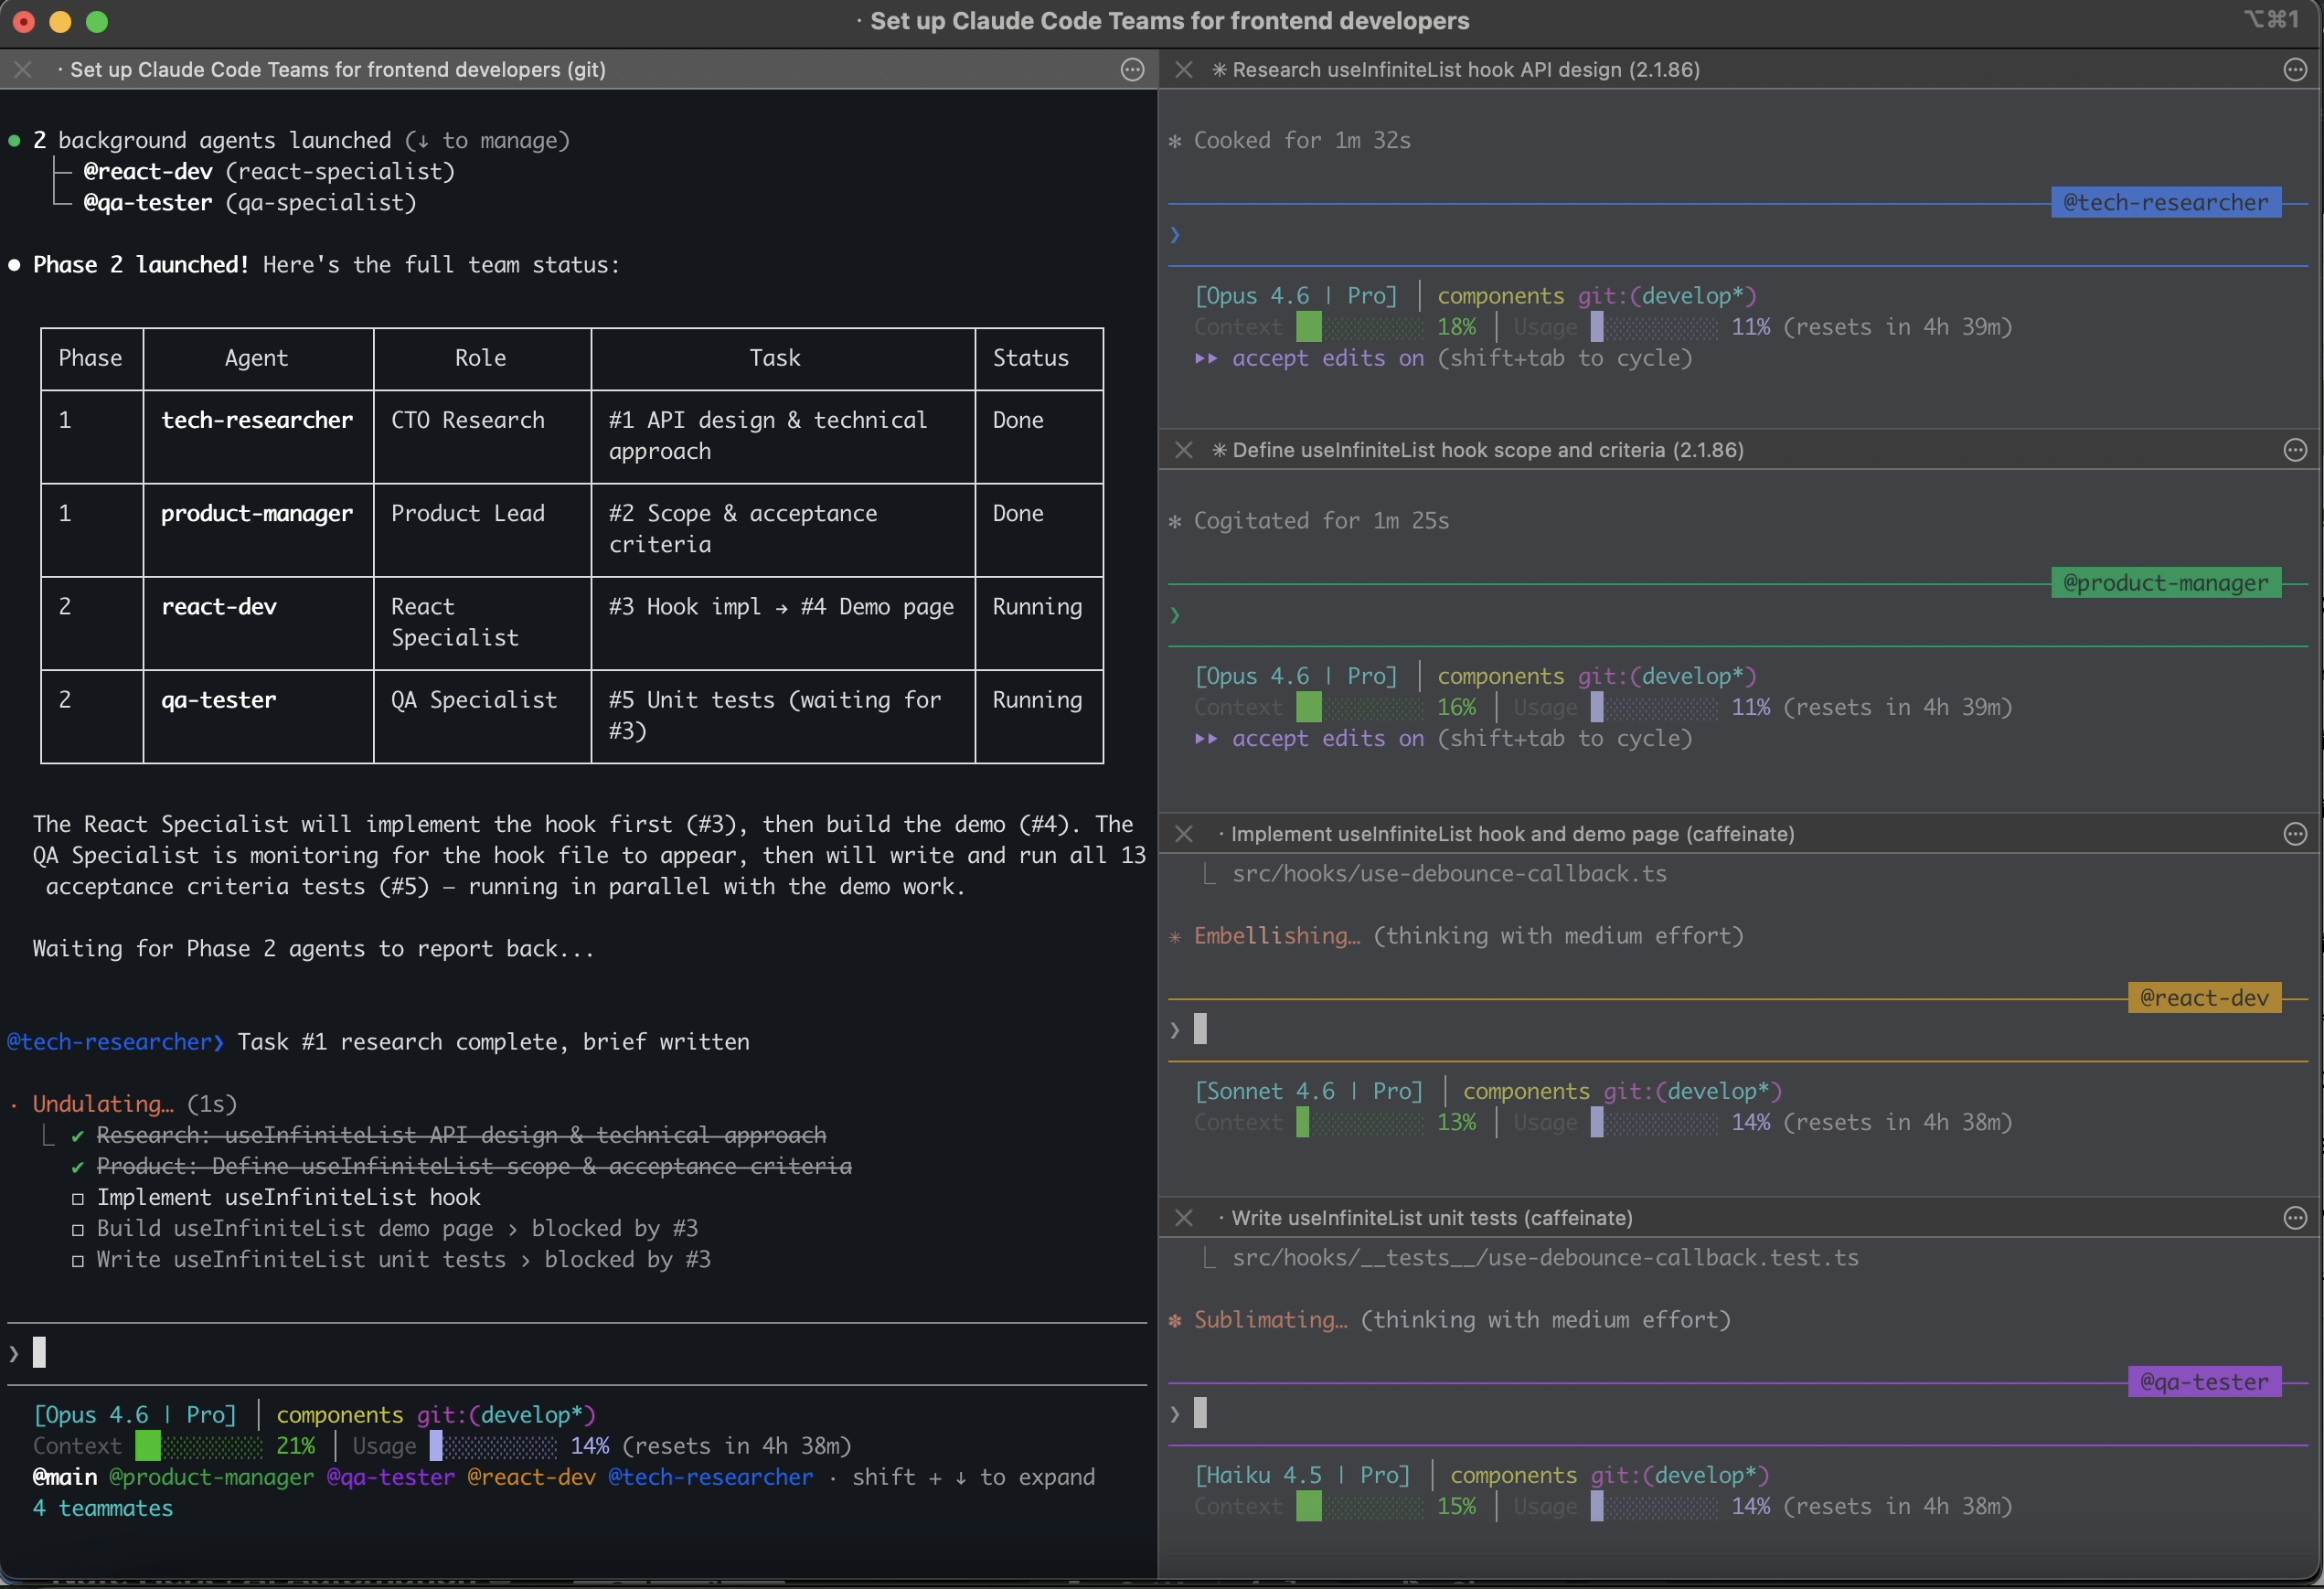Click the @tech-researcher teammate in status bar

710,1477
